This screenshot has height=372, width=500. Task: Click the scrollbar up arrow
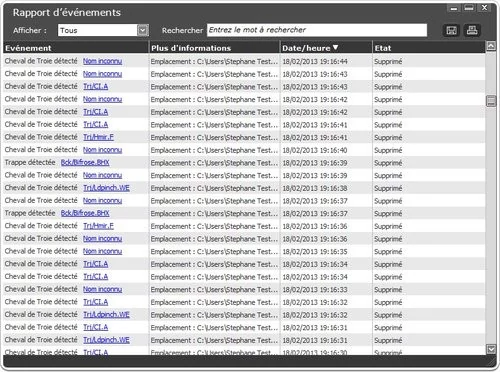click(x=491, y=46)
